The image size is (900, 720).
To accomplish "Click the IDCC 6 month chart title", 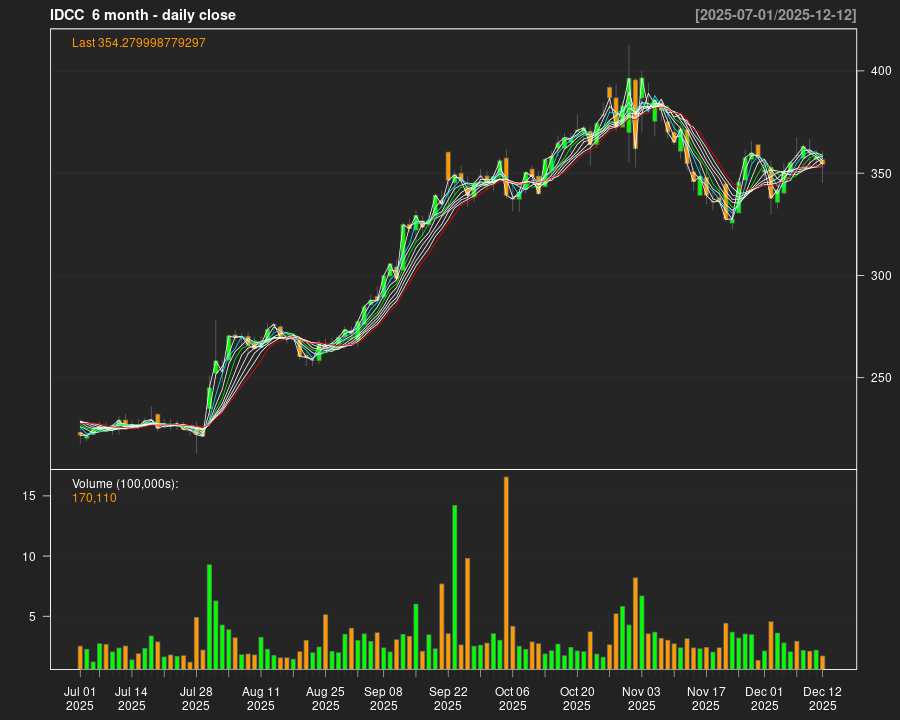I will [143, 15].
